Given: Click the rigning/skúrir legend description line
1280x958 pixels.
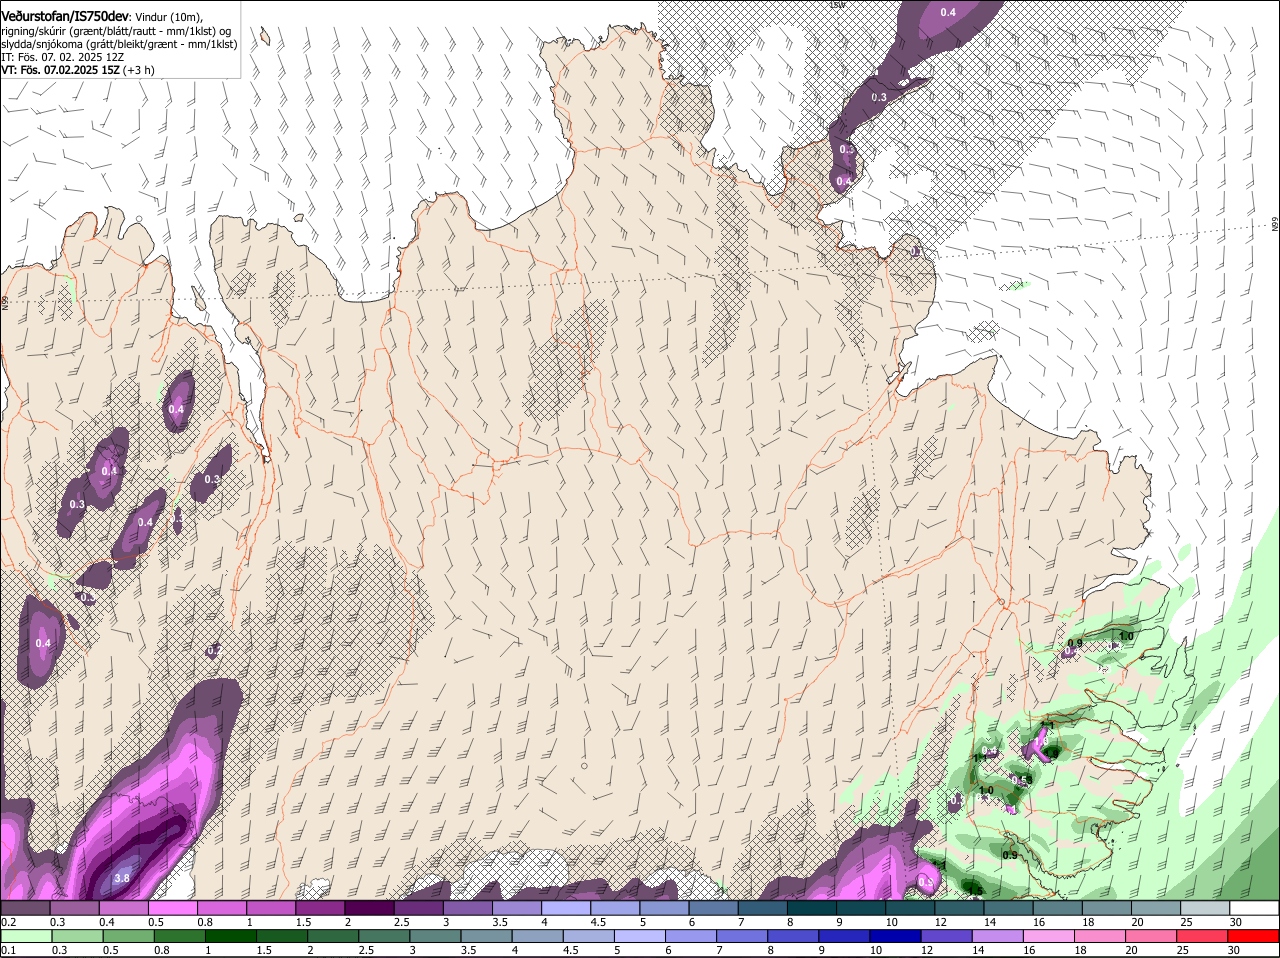Looking at the screenshot, I should point(115,30).
